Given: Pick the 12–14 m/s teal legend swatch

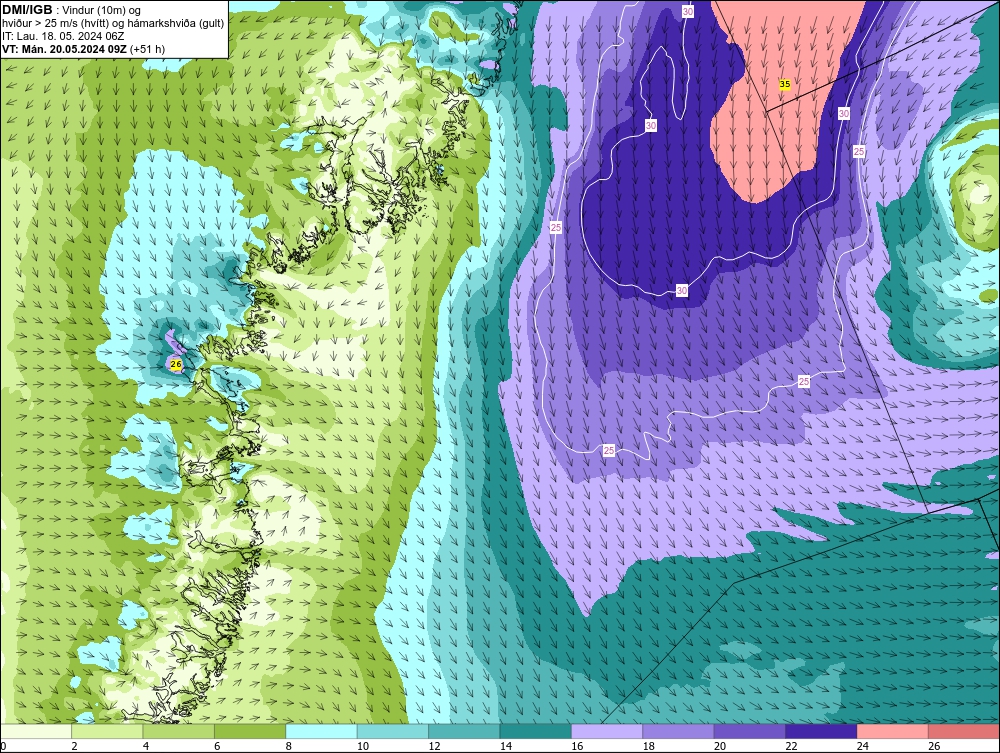Looking at the screenshot, I should 464,731.
